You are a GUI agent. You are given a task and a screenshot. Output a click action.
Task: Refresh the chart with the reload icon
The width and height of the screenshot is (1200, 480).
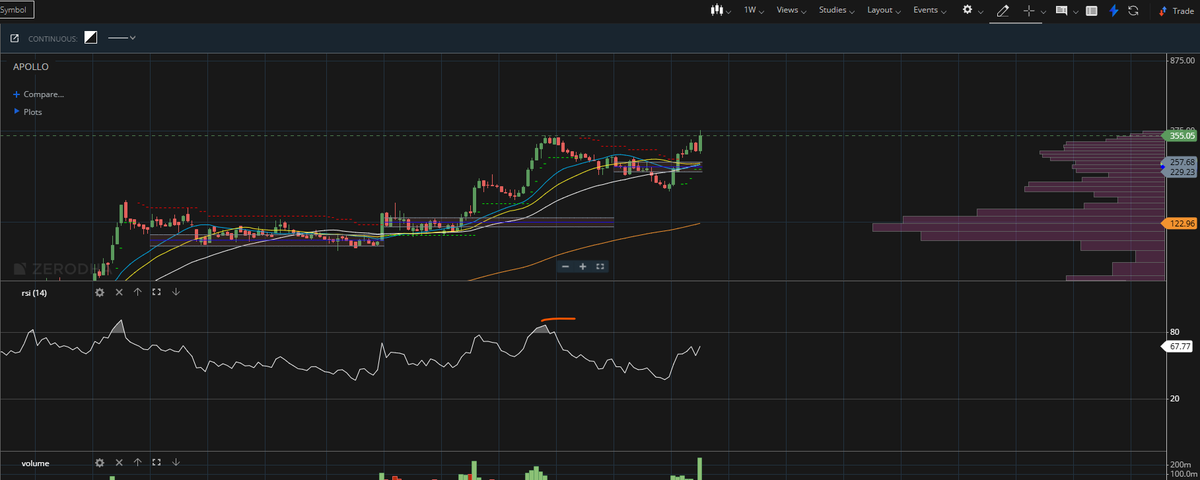(1133, 10)
